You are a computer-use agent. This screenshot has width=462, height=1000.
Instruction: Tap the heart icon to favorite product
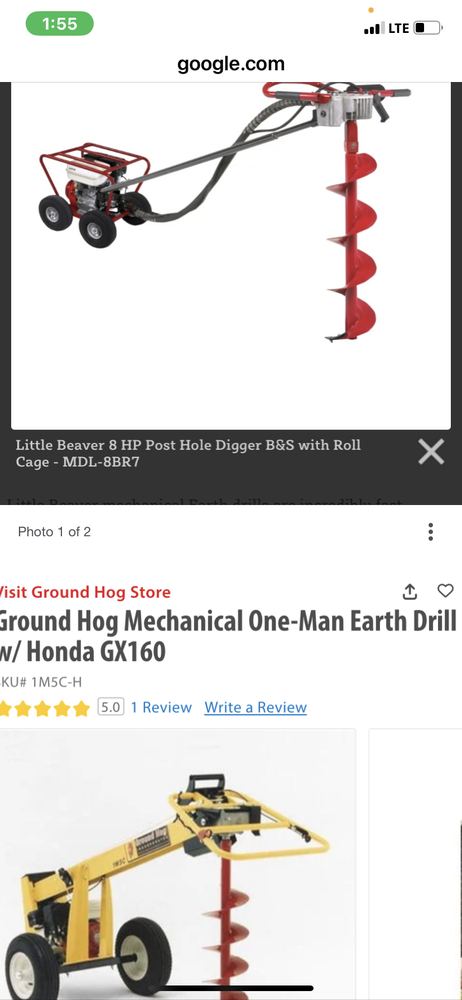[x=445, y=591]
